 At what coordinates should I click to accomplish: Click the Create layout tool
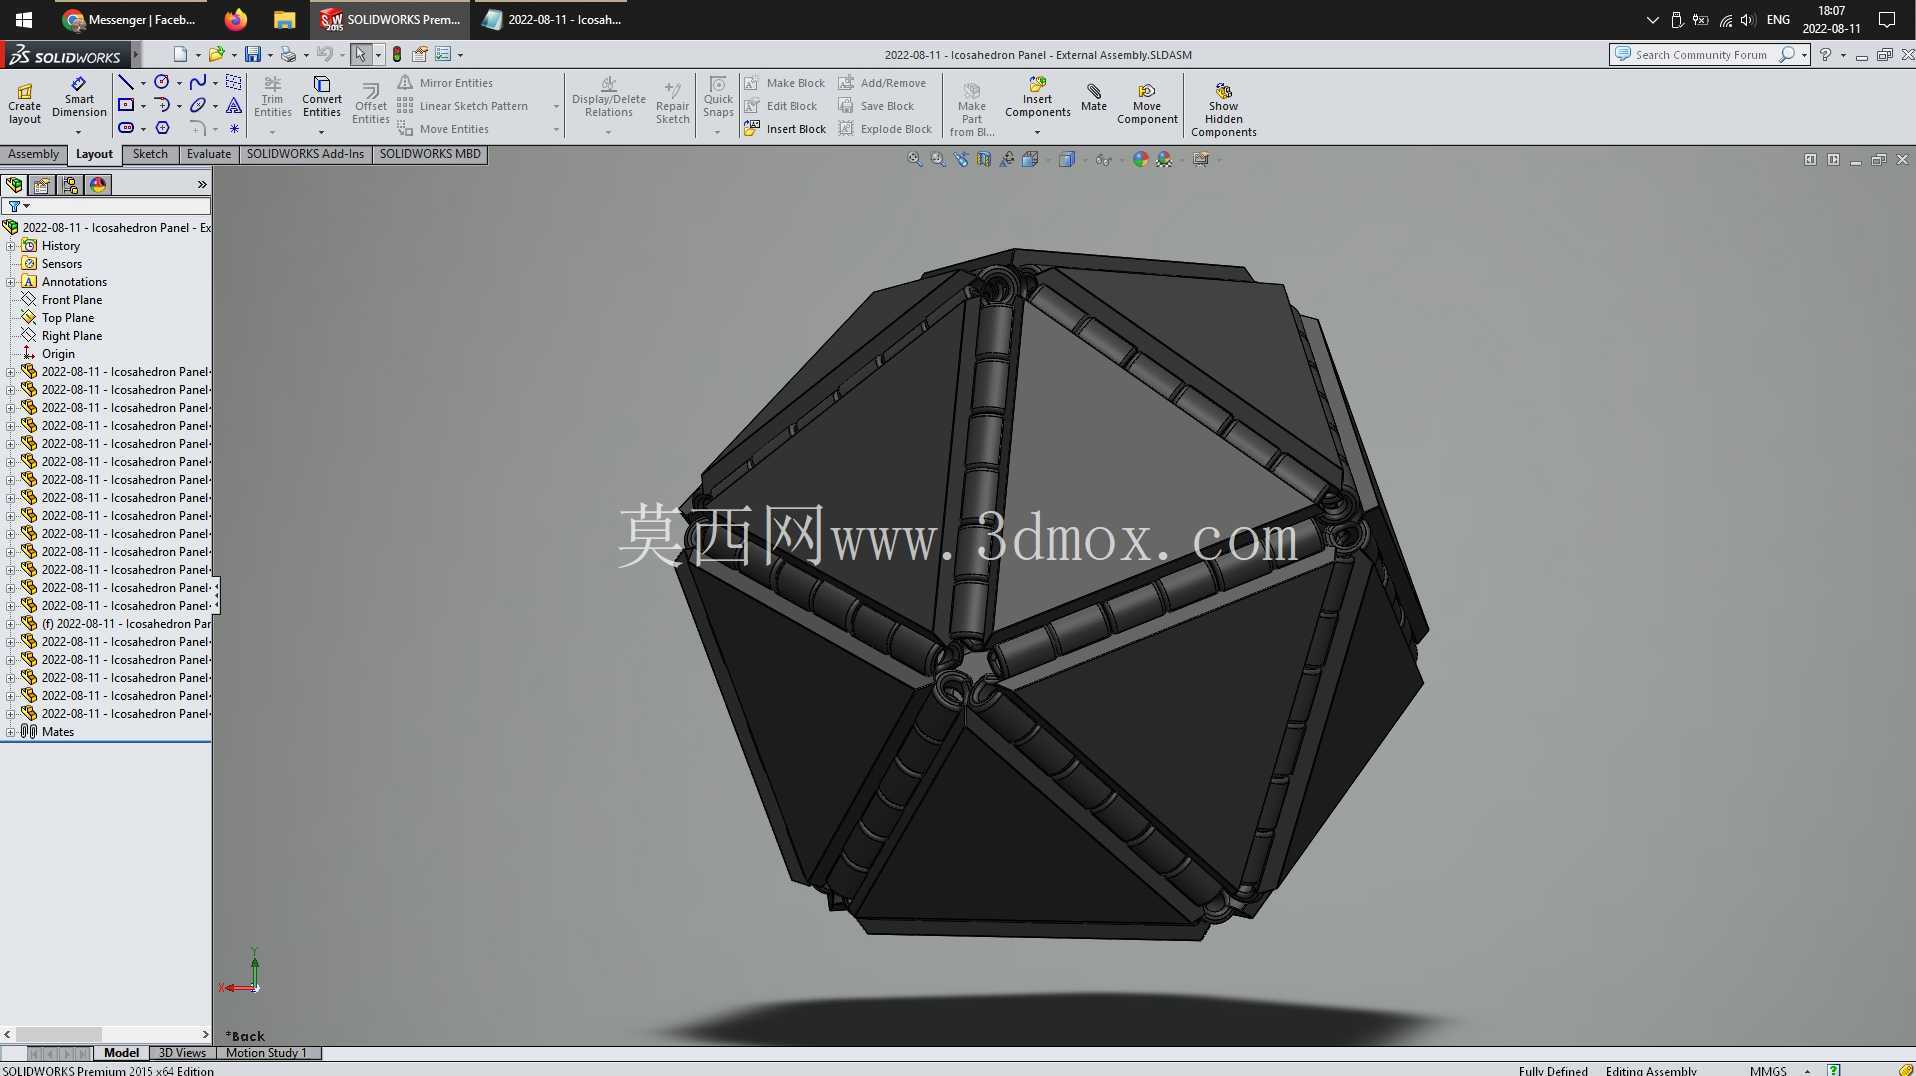(x=25, y=104)
